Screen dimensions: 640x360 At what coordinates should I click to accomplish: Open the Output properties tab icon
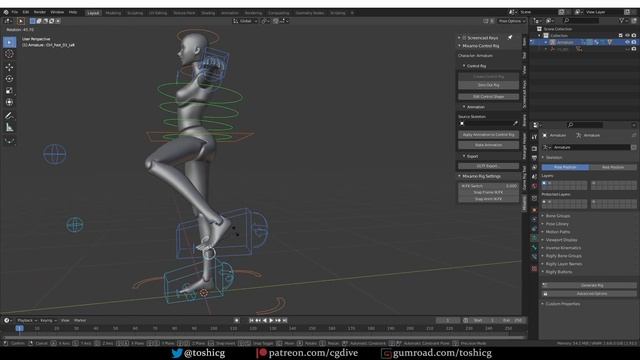pos(534,158)
